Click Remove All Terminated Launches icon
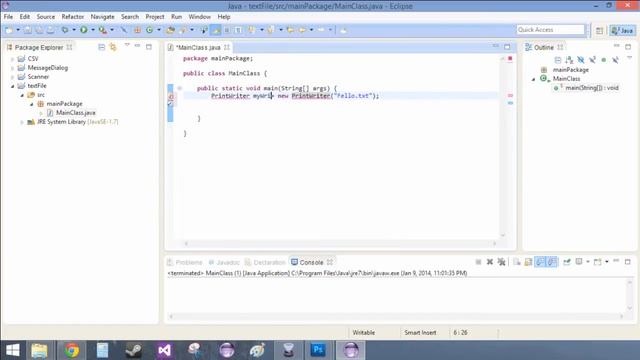Image resolution: width=640 pixels, height=360 pixels. (x=501, y=262)
